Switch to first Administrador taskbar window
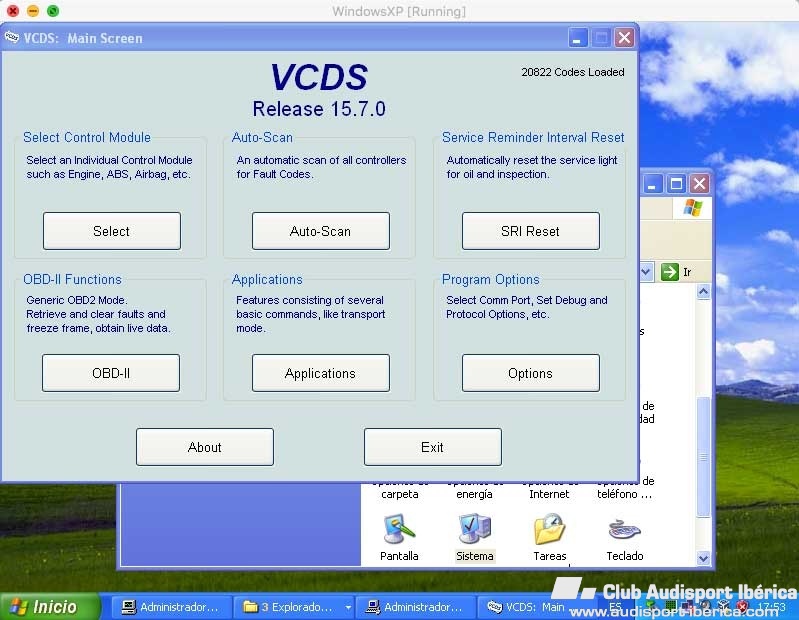Viewport: 799px width, 620px height. [171, 607]
